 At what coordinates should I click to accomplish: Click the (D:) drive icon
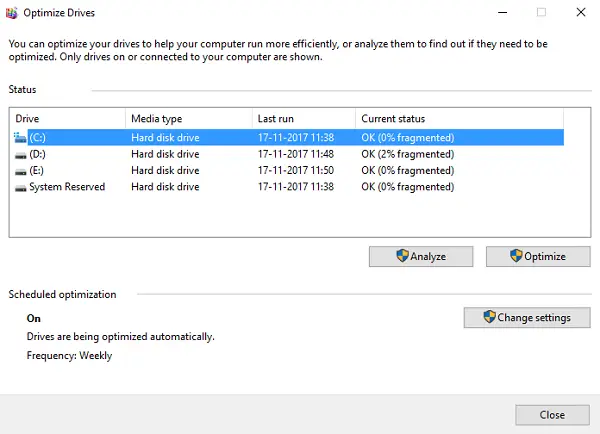coord(21,155)
